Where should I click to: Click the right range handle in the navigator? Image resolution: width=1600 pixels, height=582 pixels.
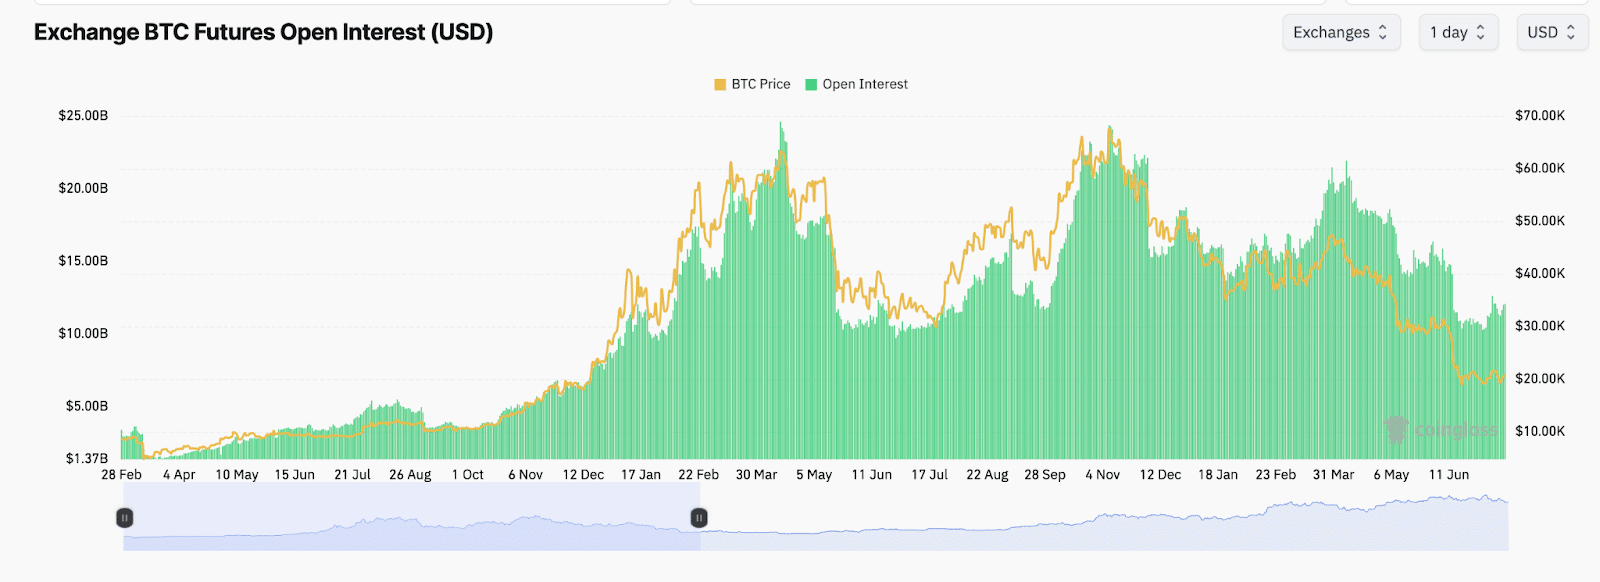(x=700, y=517)
